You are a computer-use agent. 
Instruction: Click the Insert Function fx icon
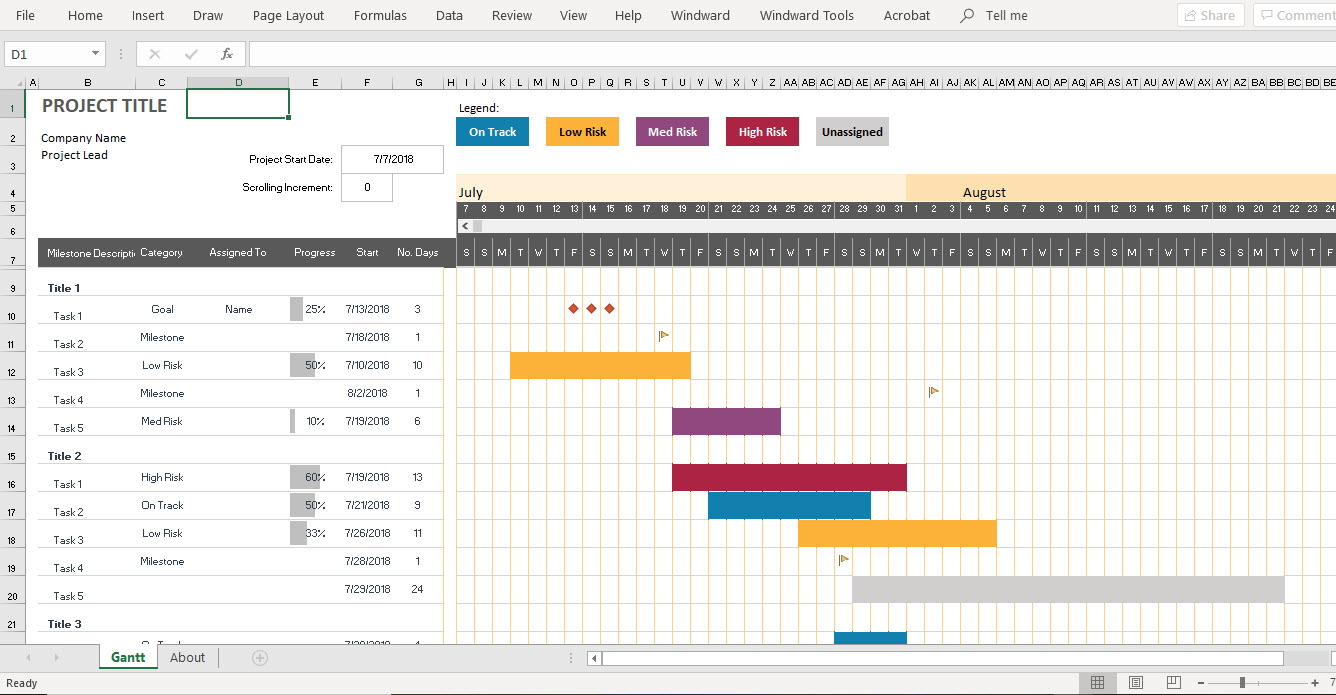227,54
